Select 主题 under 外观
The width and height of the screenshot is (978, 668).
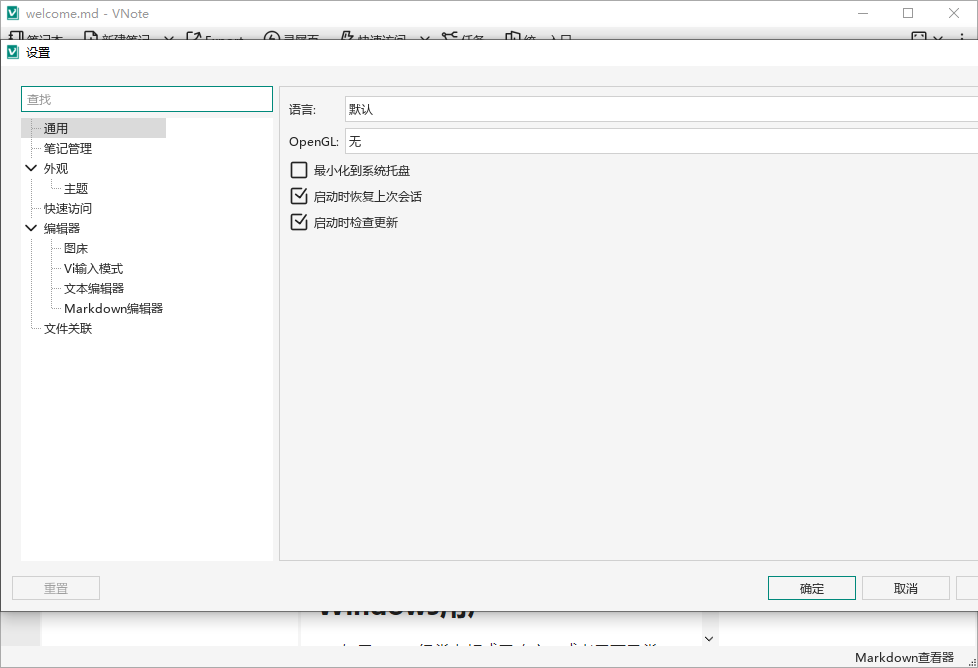pos(76,188)
